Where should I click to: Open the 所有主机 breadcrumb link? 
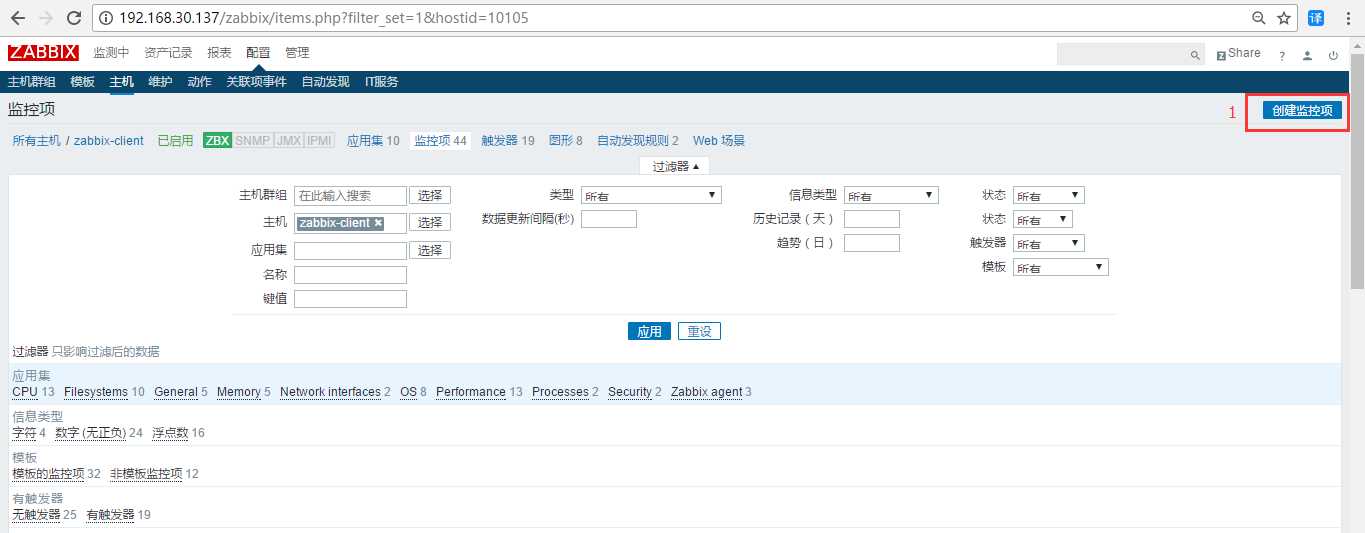(36, 141)
